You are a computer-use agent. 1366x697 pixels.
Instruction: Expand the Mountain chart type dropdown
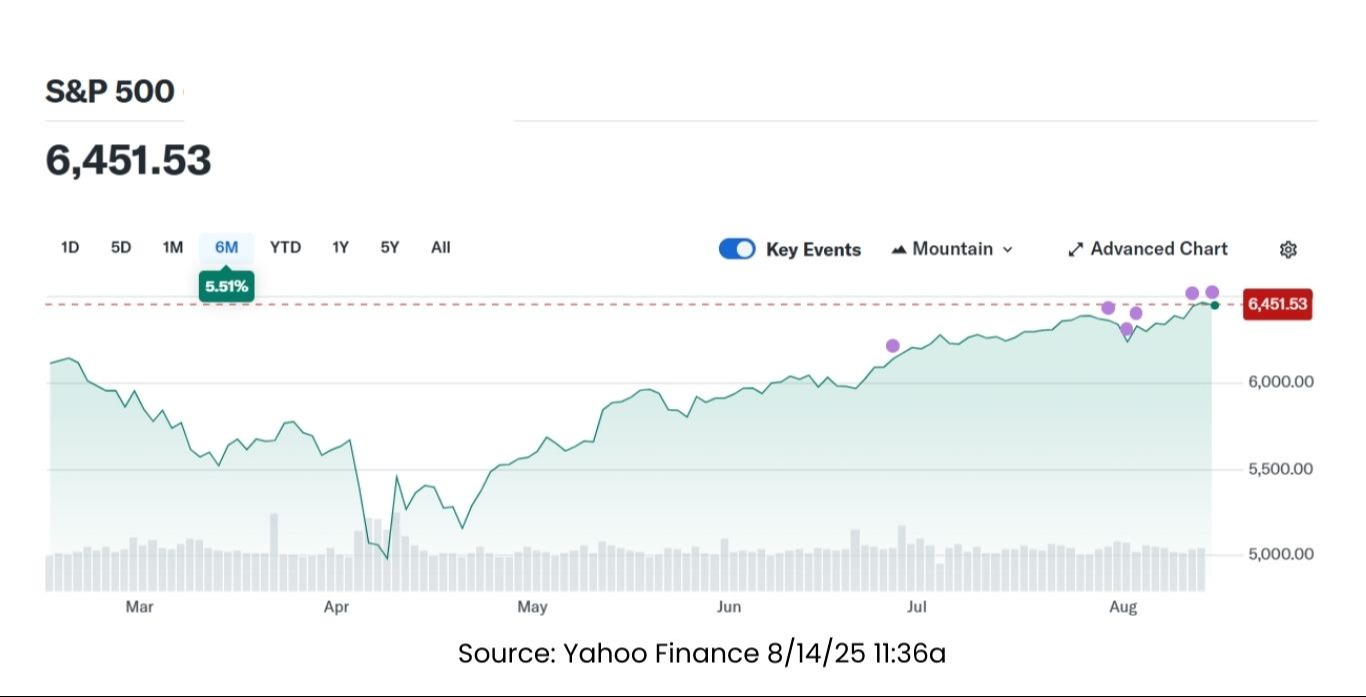tap(1007, 250)
